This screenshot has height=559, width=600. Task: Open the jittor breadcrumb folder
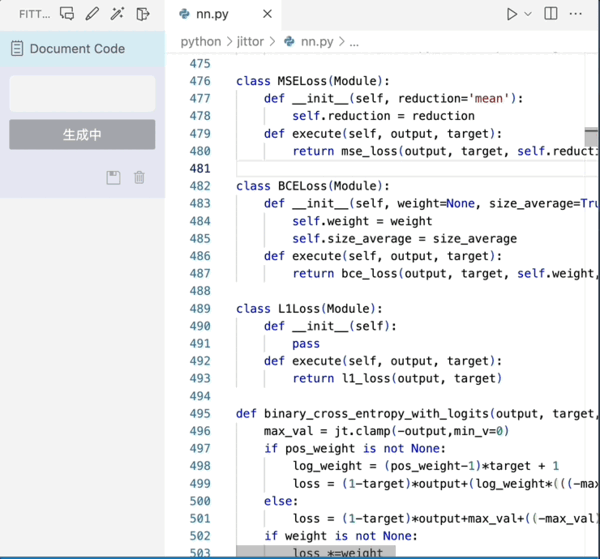pos(250,42)
